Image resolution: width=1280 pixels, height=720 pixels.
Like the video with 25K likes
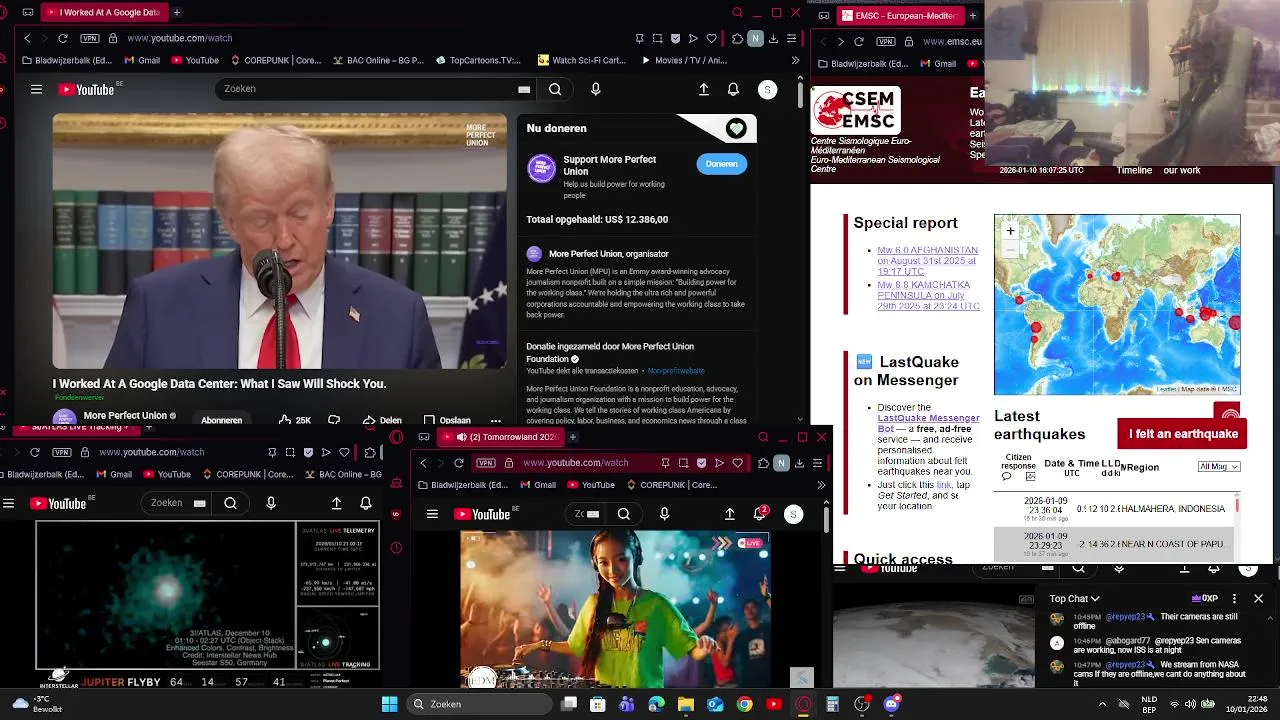295,420
